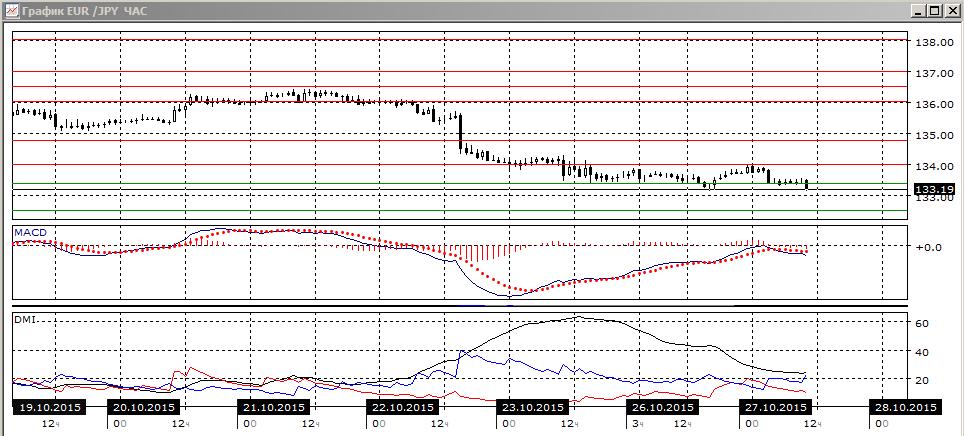Screen dimensions: 964x436
Task: Select the 27.10.2015 date marker
Action: click(x=776, y=408)
